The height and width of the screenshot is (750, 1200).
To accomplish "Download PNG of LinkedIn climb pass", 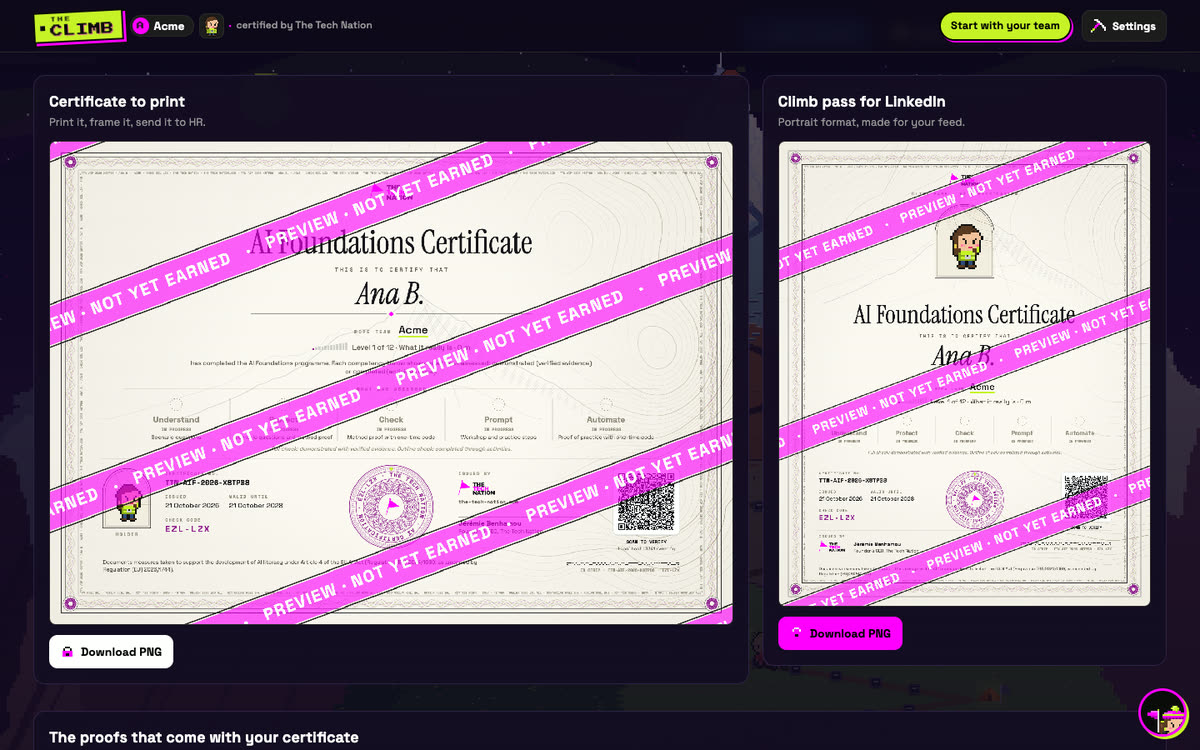I will 840,634.
